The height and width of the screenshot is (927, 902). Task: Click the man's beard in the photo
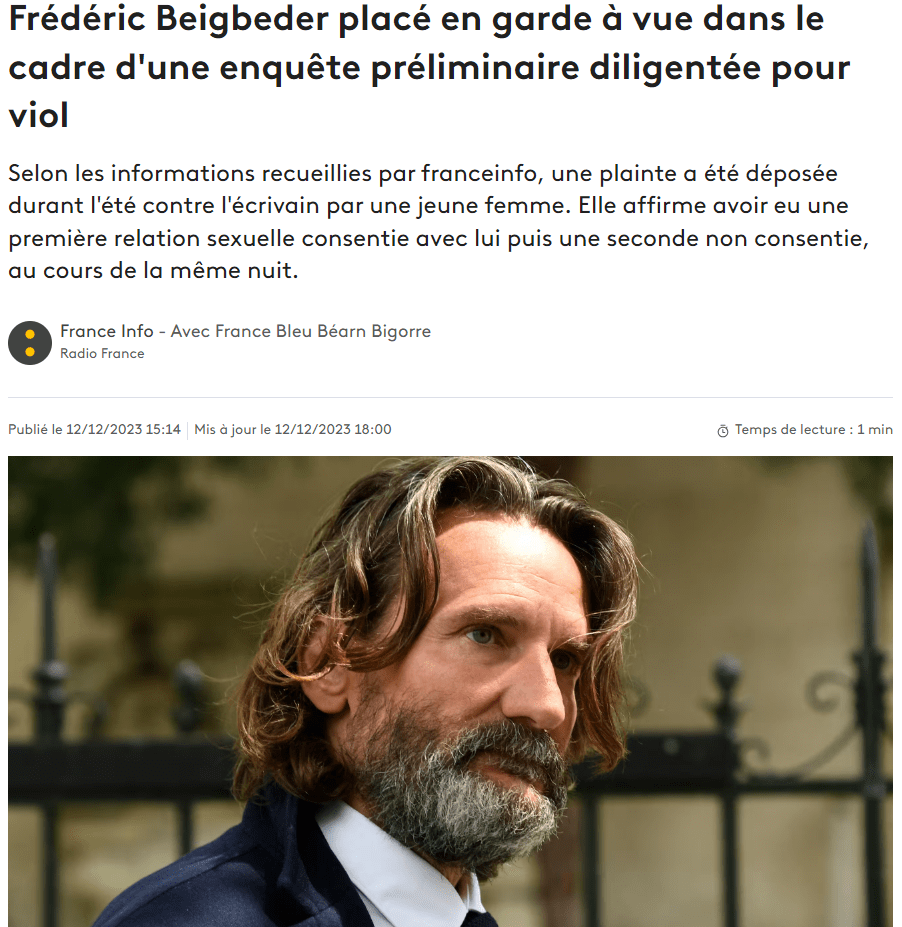(x=467, y=786)
